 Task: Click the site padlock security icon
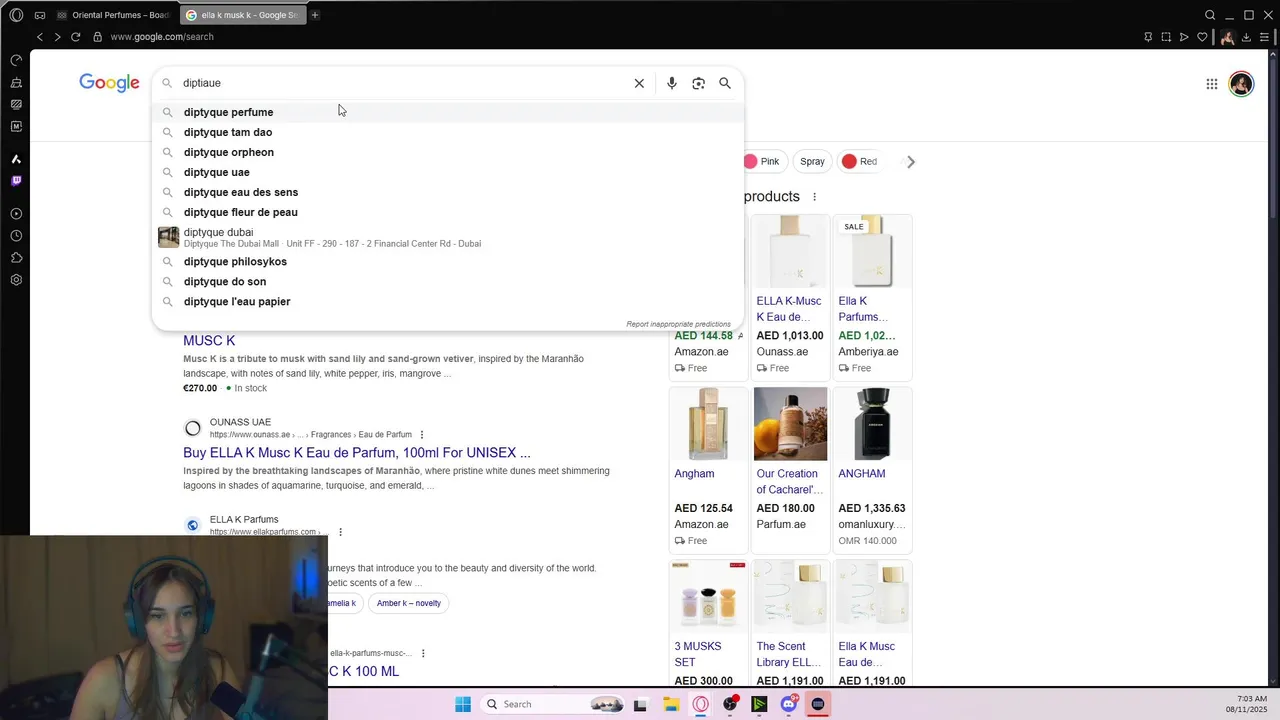pos(97,37)
